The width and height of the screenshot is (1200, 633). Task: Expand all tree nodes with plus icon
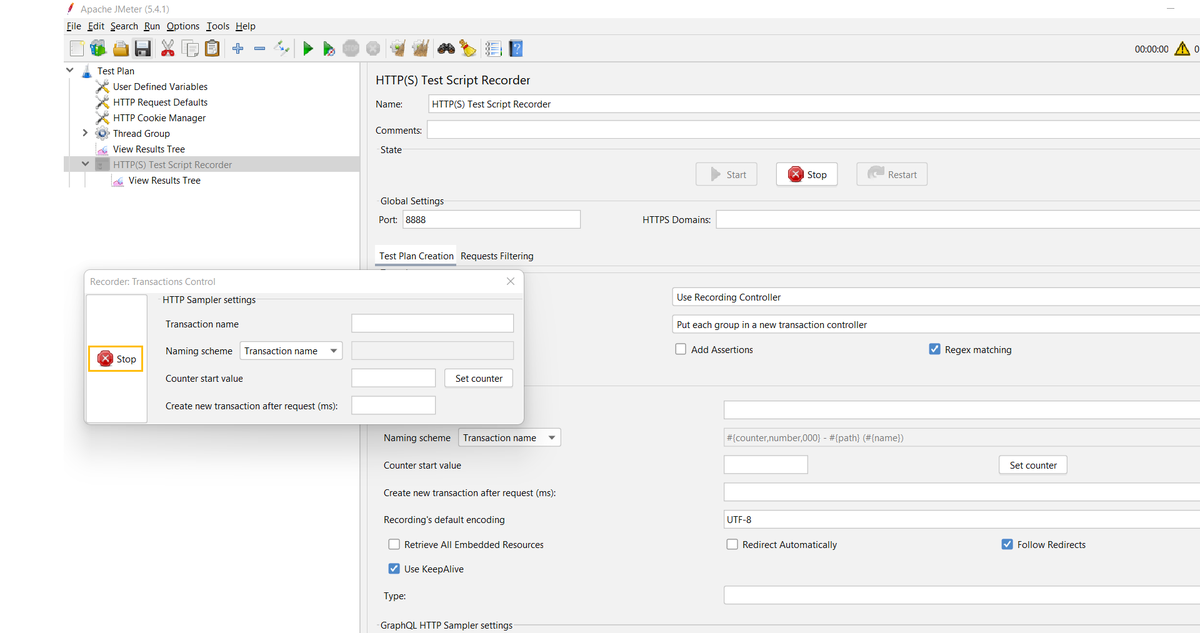238,48
